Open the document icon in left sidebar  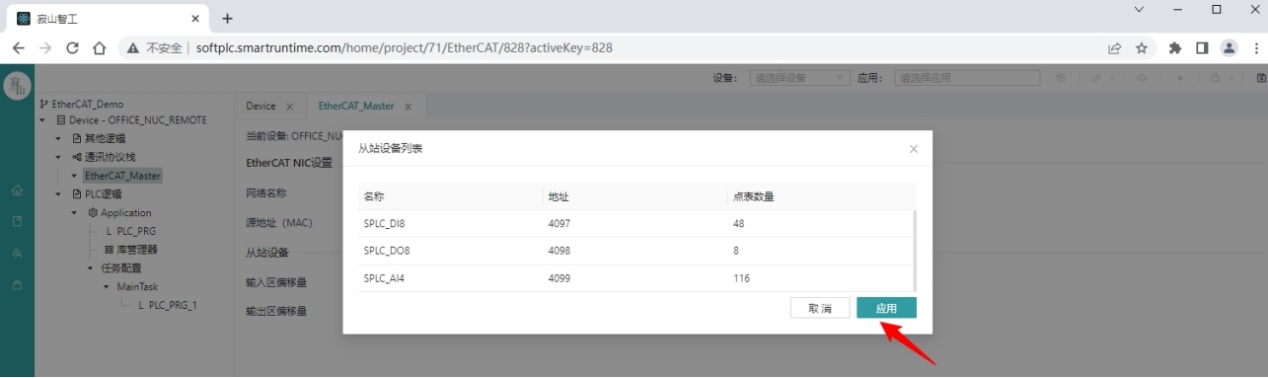tap(17, 222)
